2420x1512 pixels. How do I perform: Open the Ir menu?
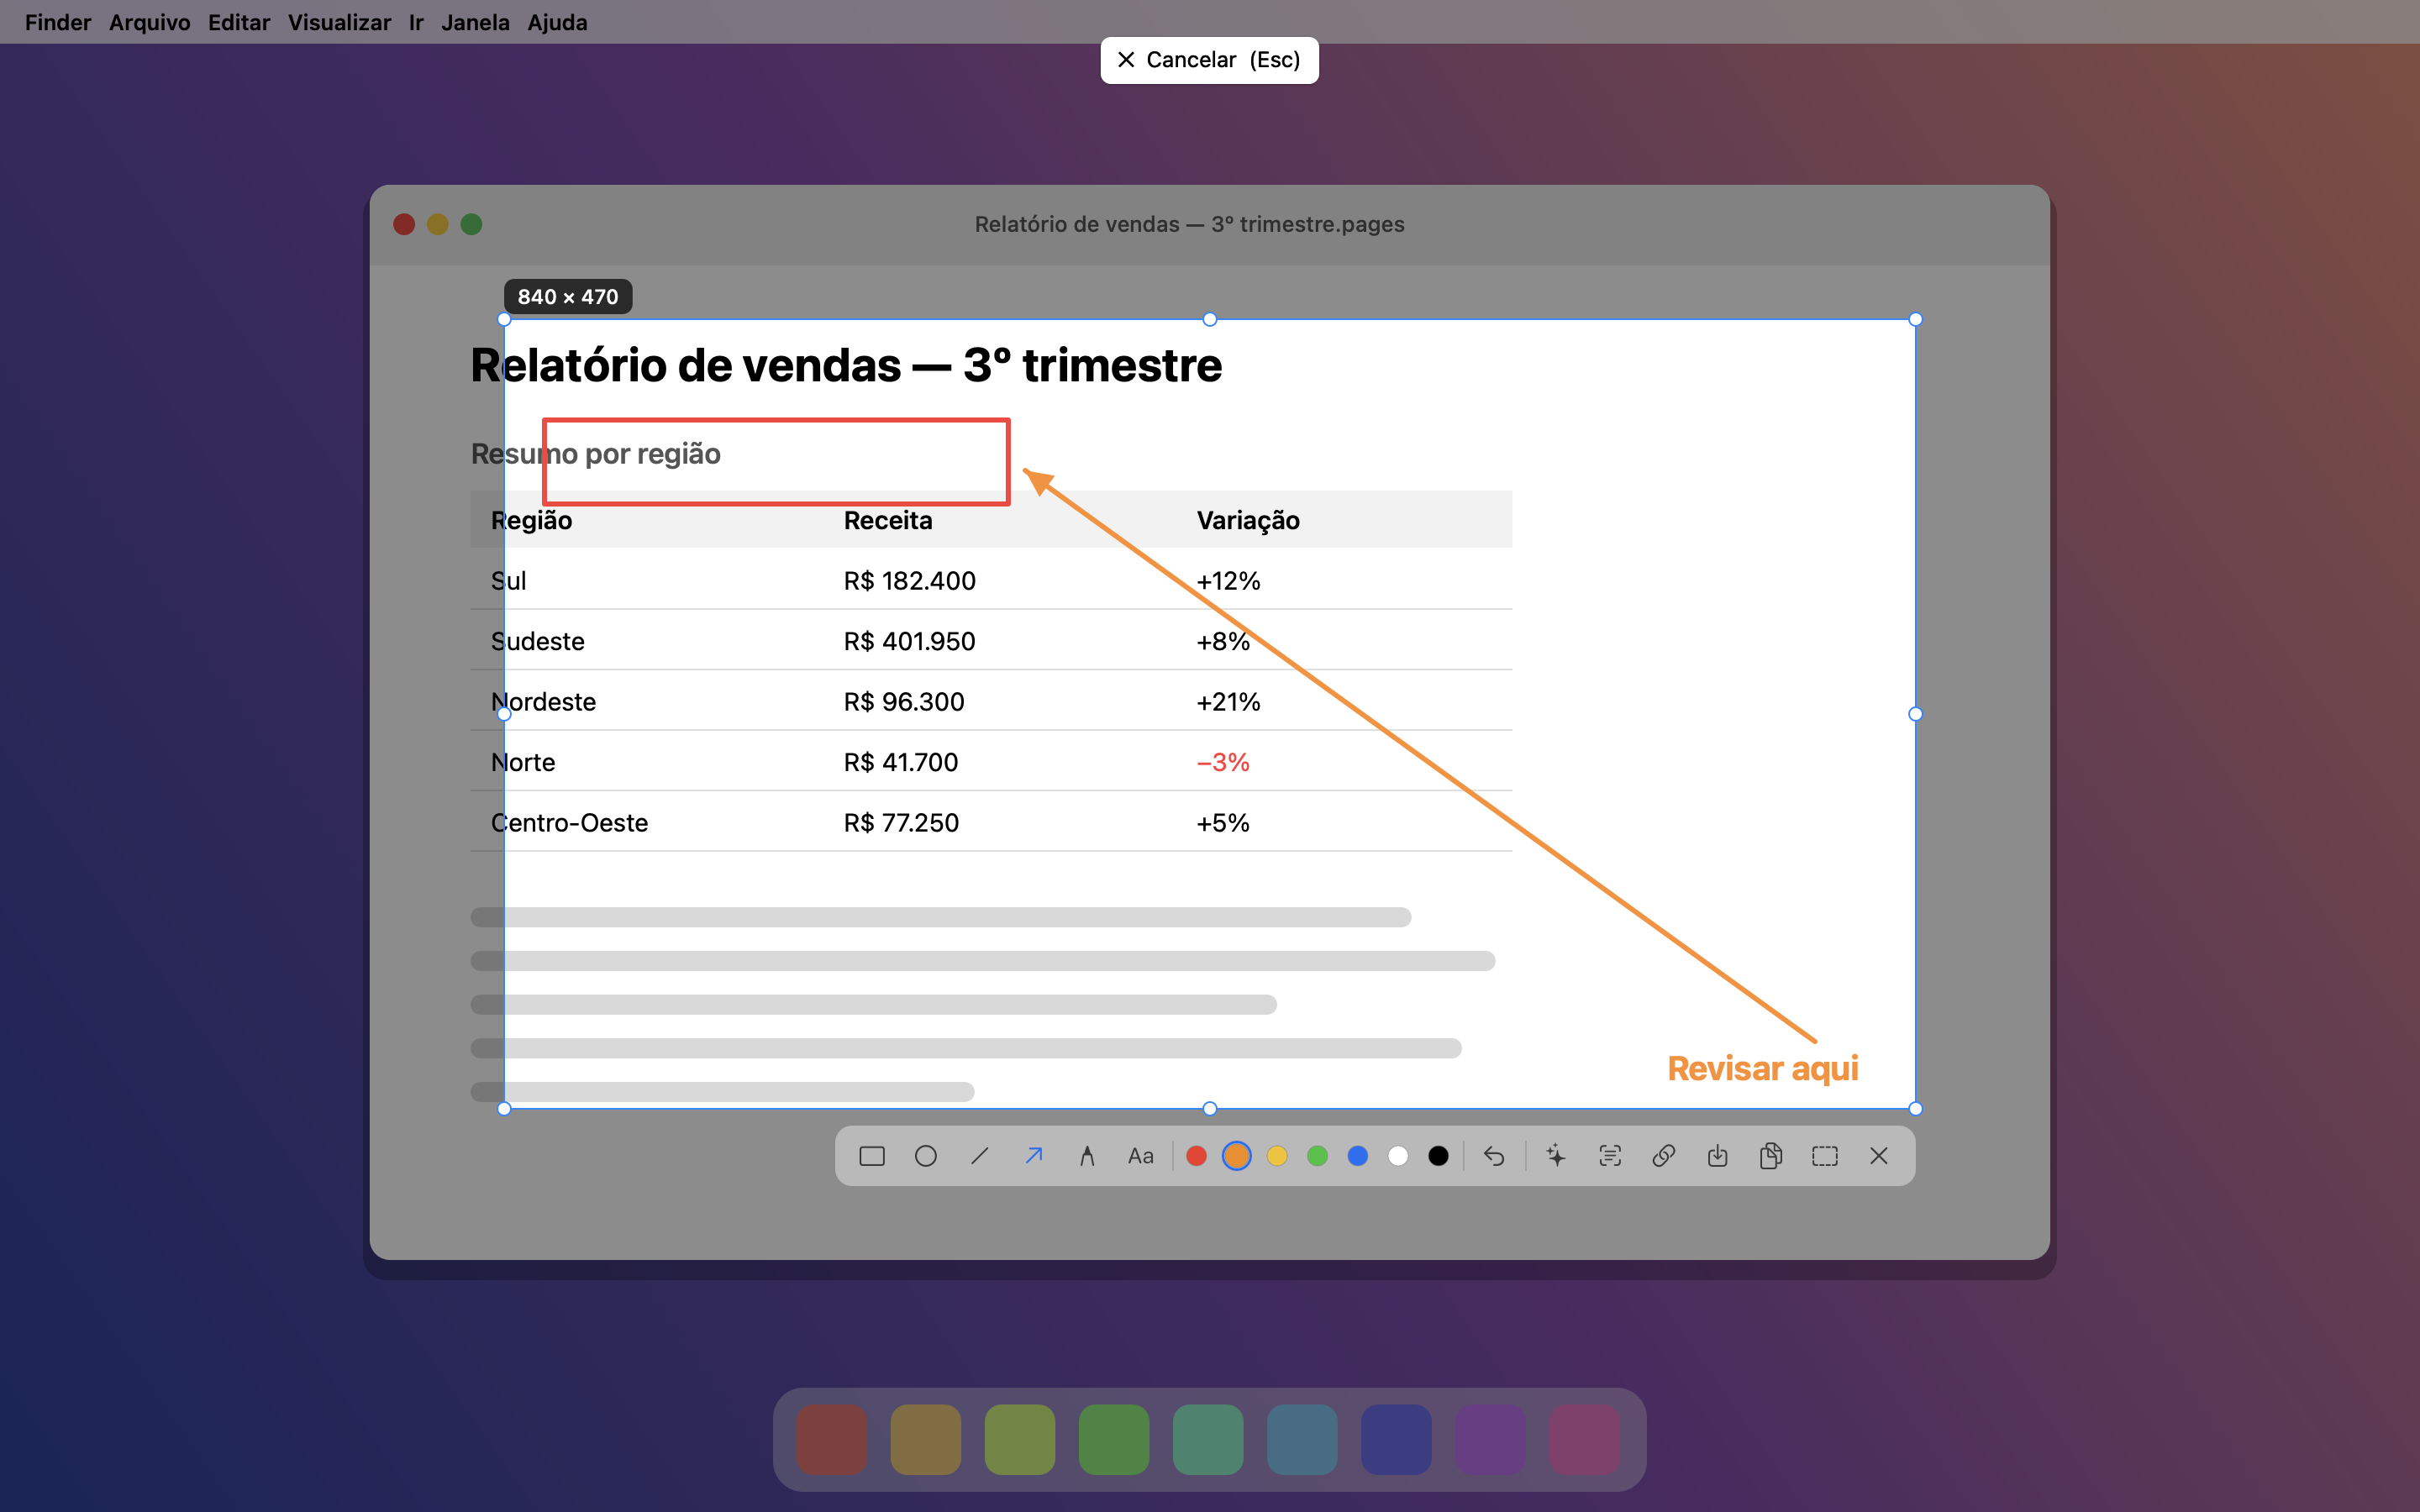(416, 22)
